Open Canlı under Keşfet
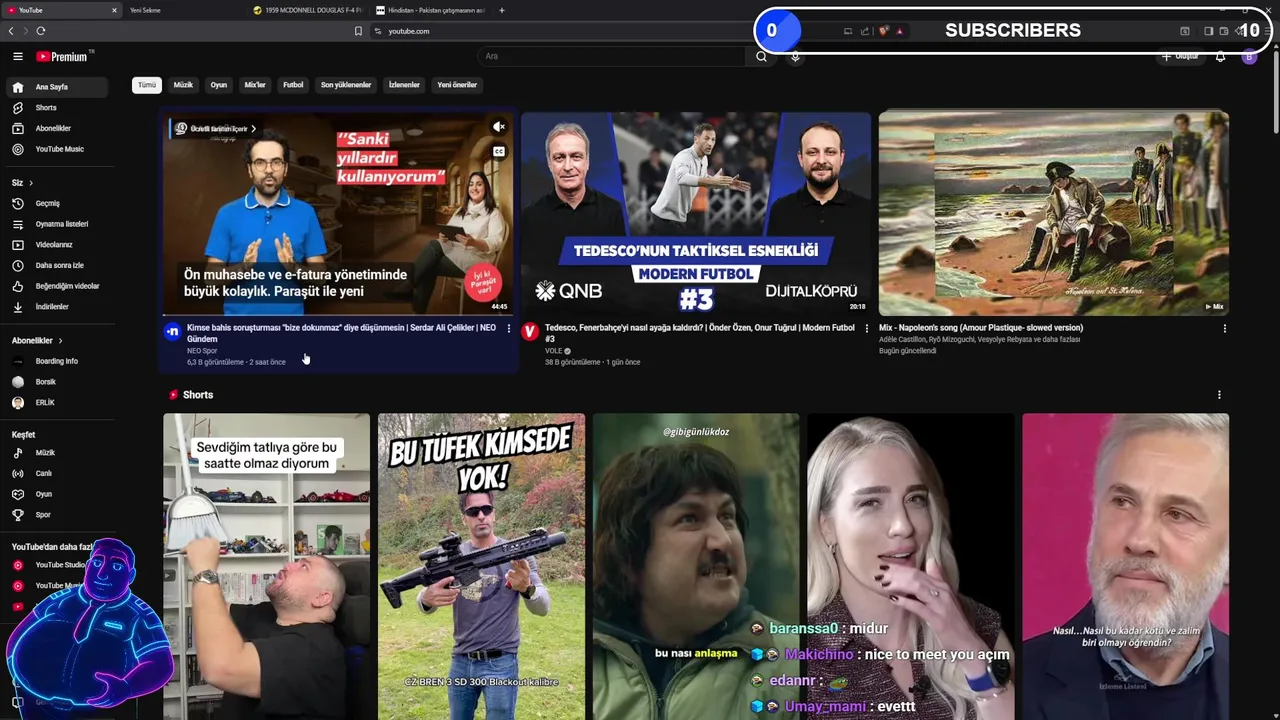The width and height of the screenshot is (1280, 720). coord(58,473)
